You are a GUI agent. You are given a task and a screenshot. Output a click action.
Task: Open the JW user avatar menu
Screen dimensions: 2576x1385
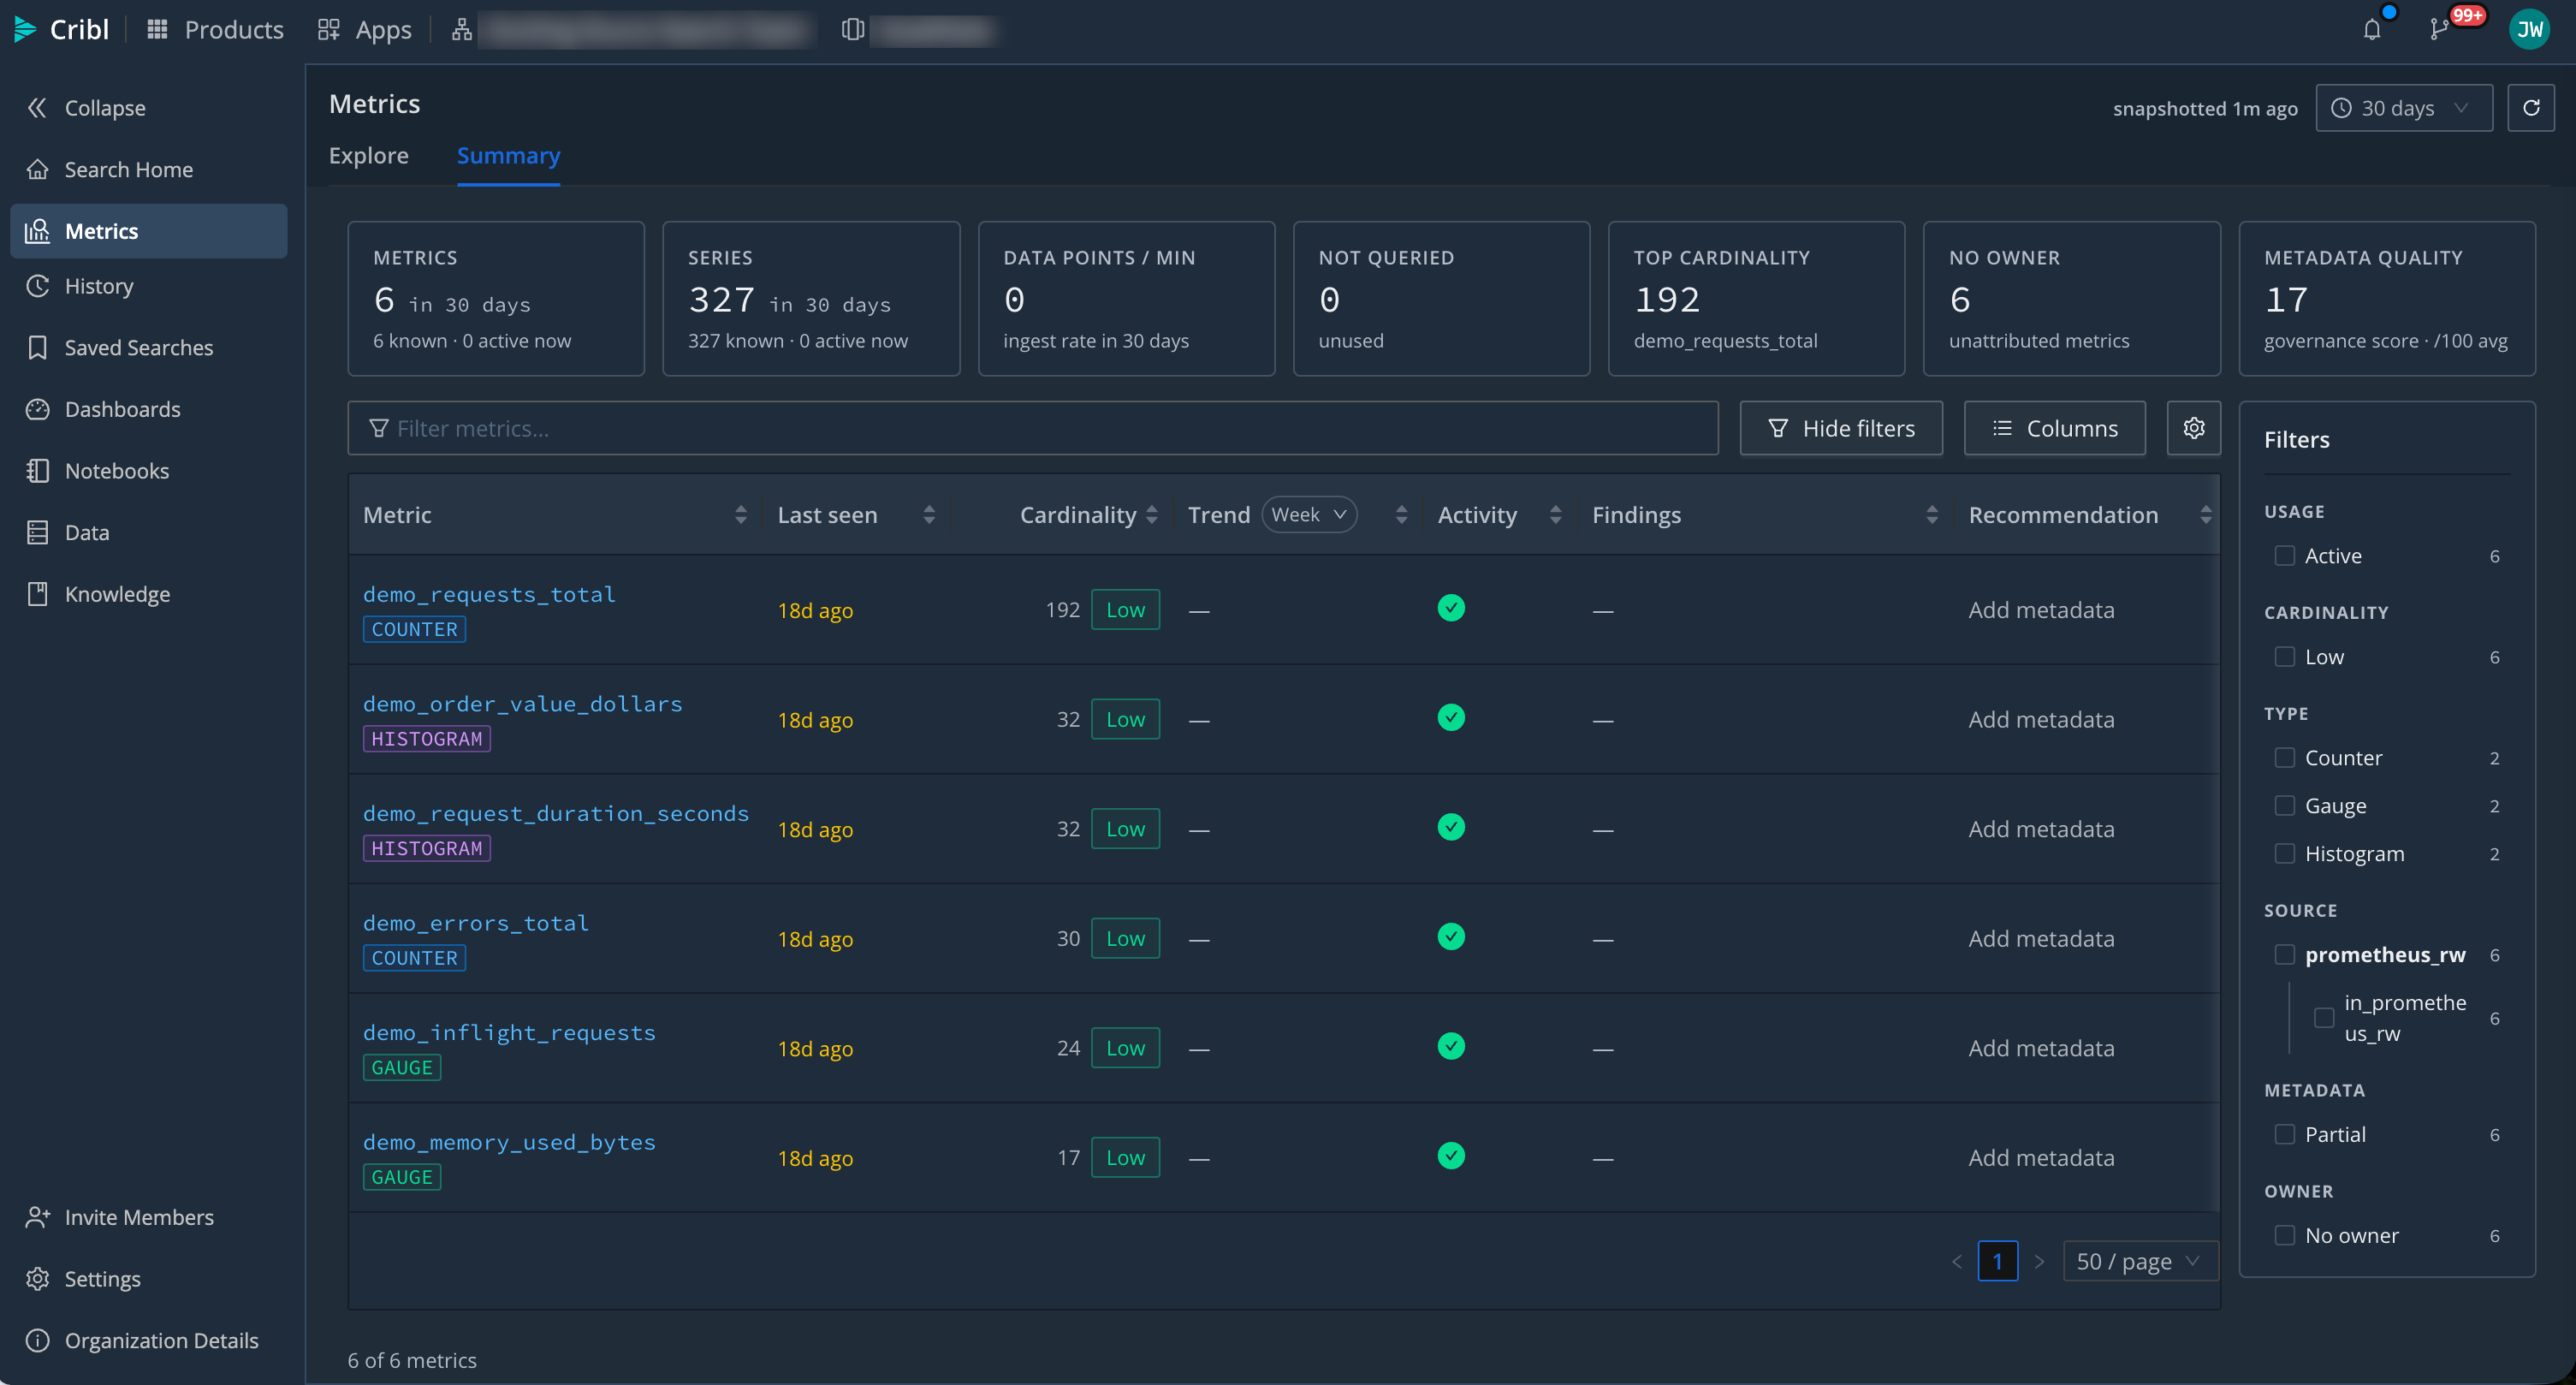point(2529,30)
